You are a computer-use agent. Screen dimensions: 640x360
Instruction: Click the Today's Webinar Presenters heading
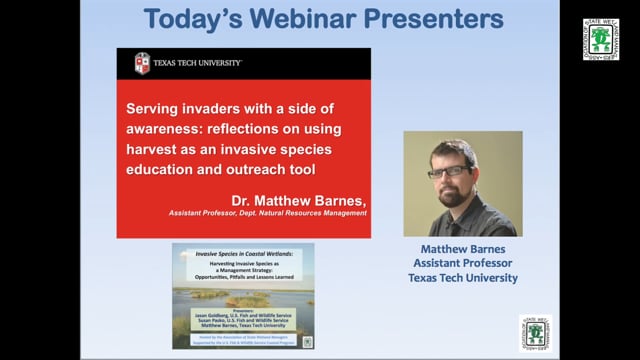pos(324,19)
